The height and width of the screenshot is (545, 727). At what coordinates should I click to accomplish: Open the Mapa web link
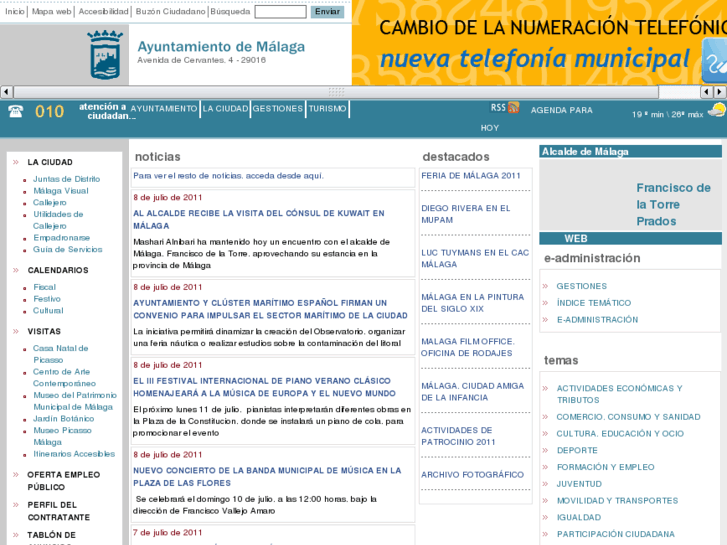tap(51, 12)
